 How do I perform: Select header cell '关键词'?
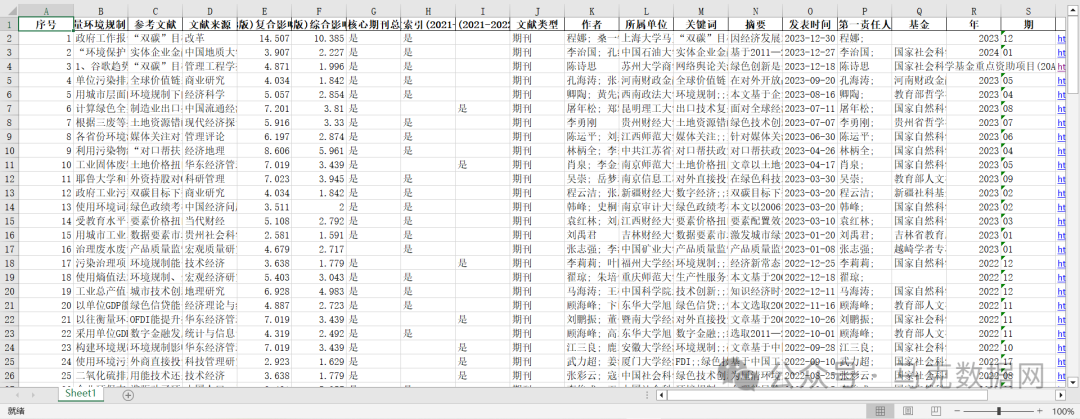(x=700, y=24)
